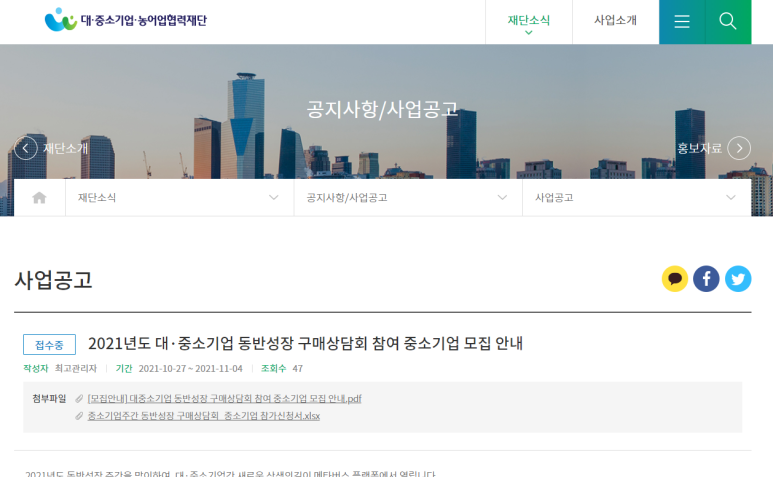Go to the home icon in breadcrumb
This screenshot has width=773, height=477.
pyautogui.click(x=39, y=198)
